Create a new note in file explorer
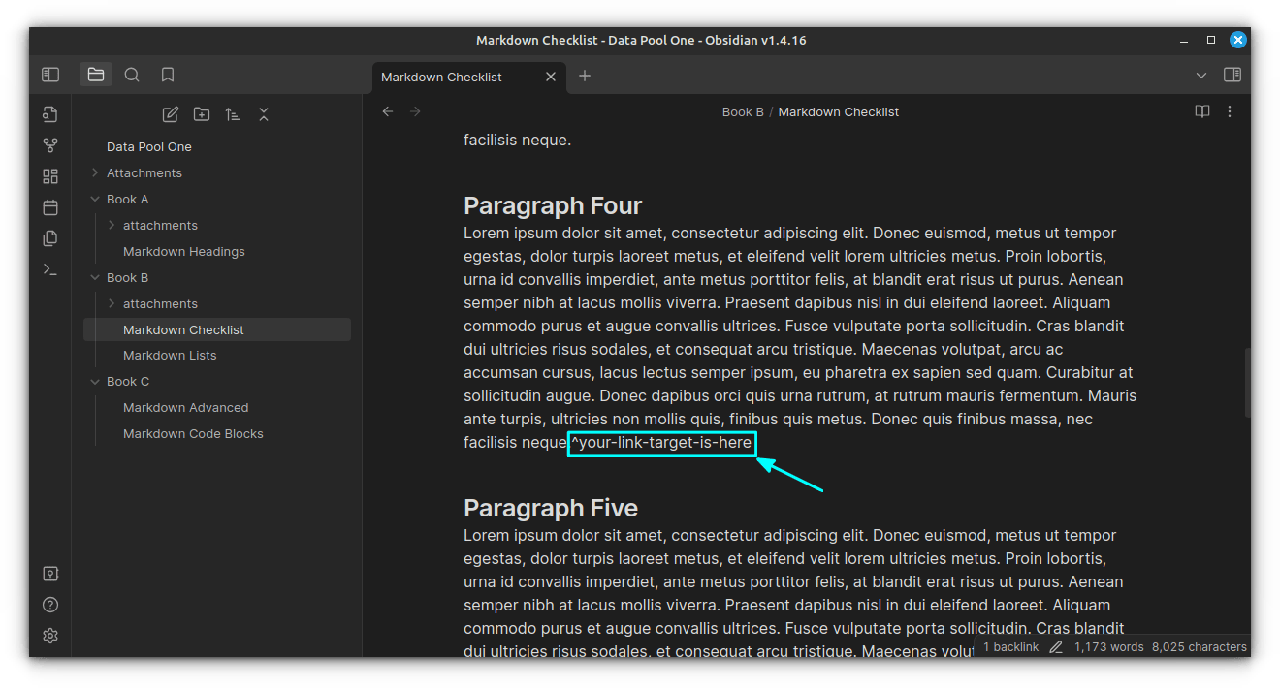The width and height of the screenshot is (1280, 688). 170,114
